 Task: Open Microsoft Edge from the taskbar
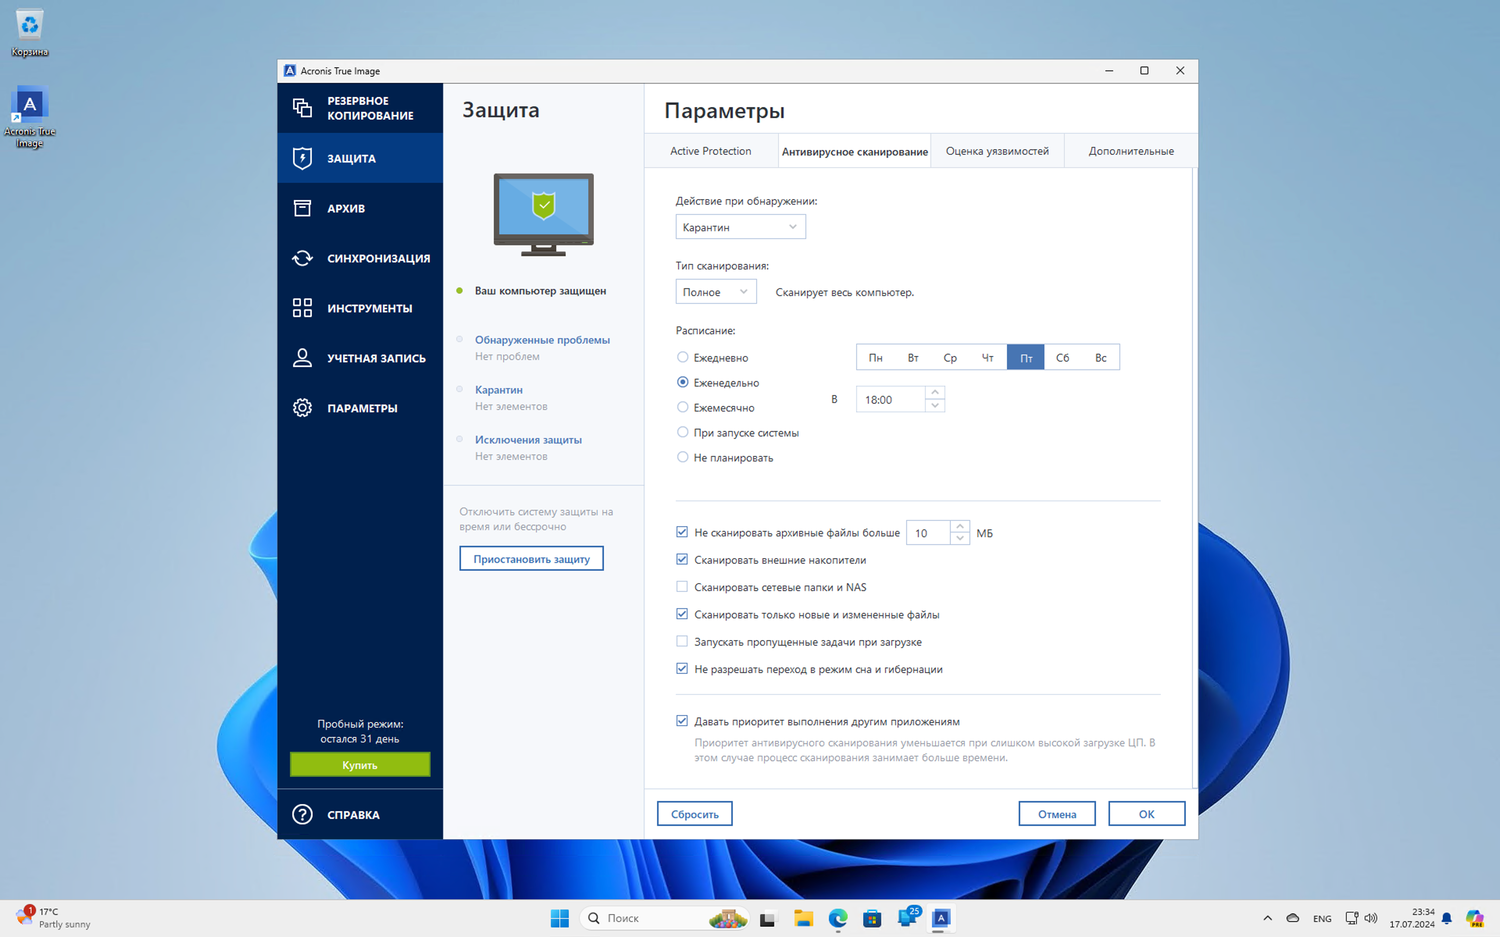coord(838,918)
